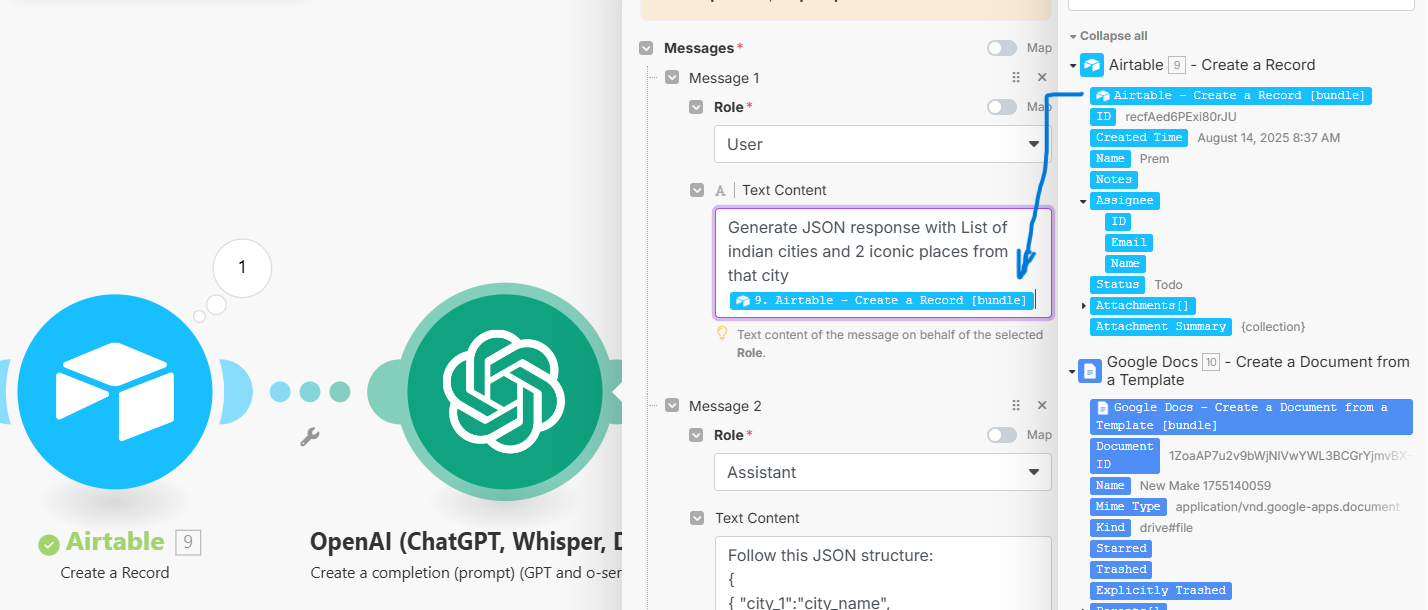Insert the Assignee Name variable
The image size is (1428, 610).
(1125, 264)
